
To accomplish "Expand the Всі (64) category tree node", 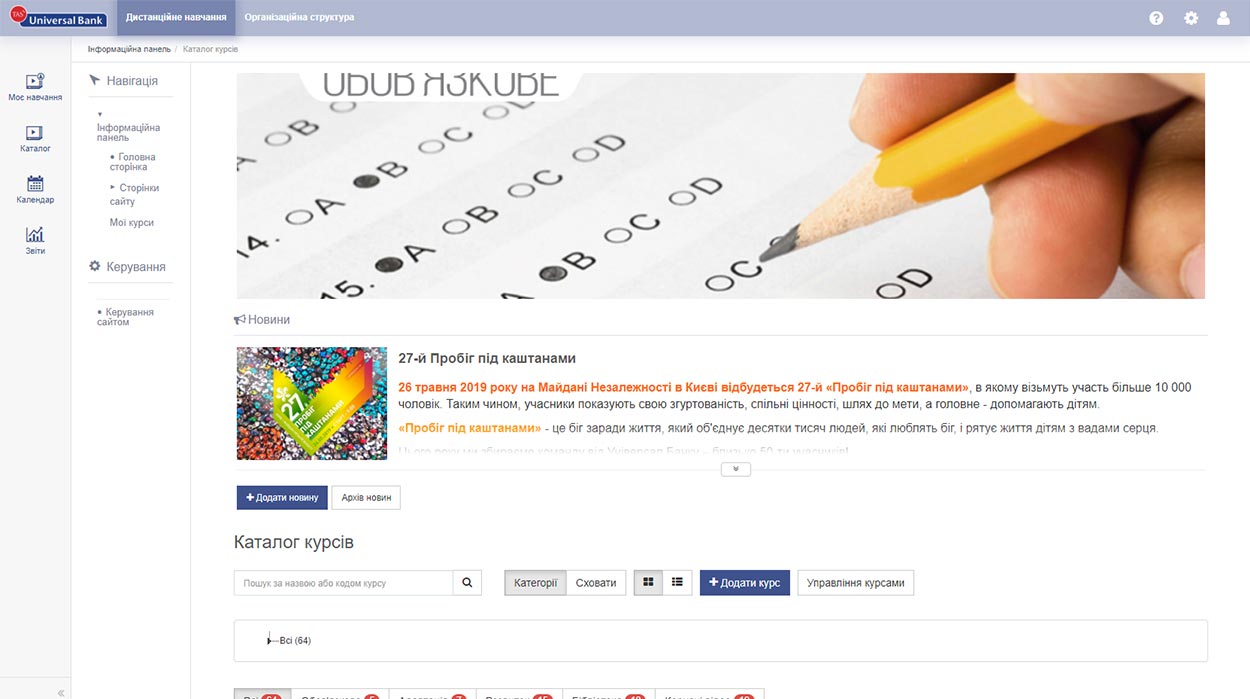I will tap(269, 640).
